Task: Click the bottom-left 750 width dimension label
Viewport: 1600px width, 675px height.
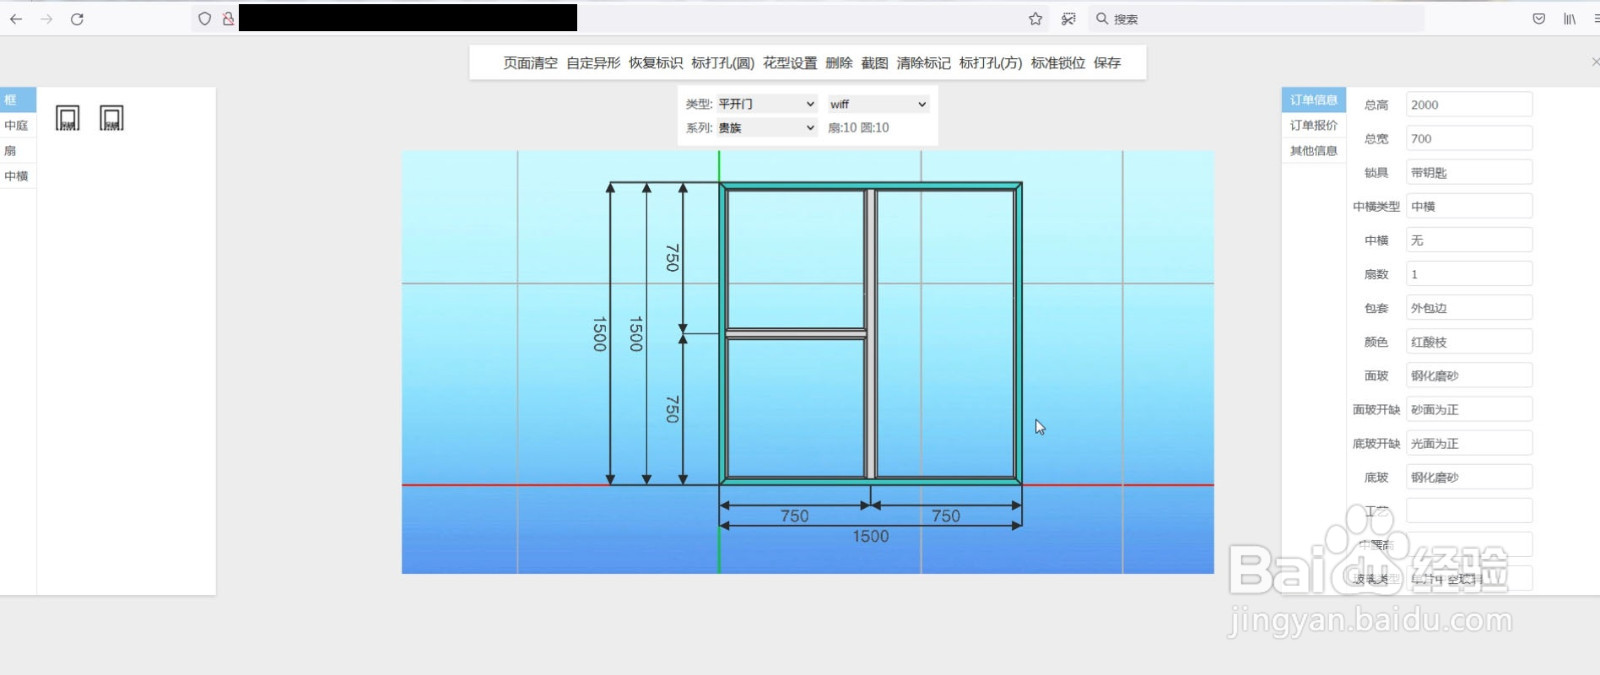Action: coord(795,516)
